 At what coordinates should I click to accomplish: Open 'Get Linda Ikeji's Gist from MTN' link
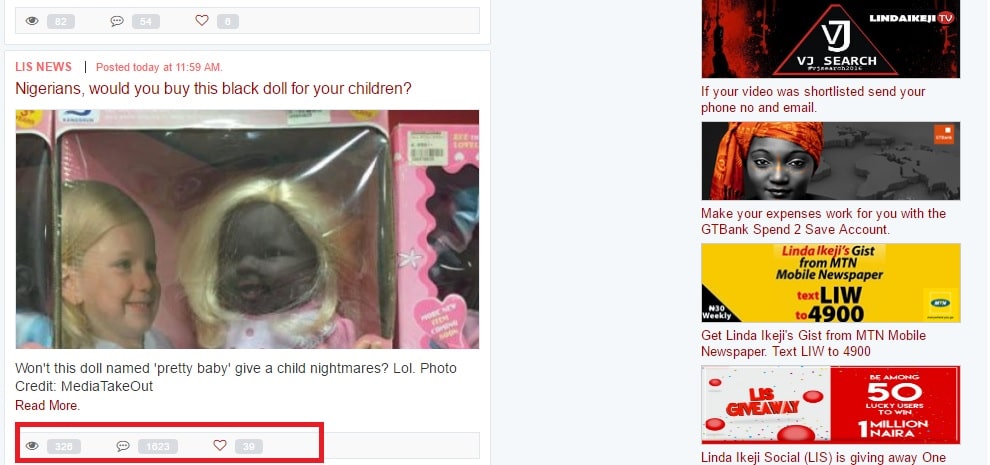click(813, 343)
